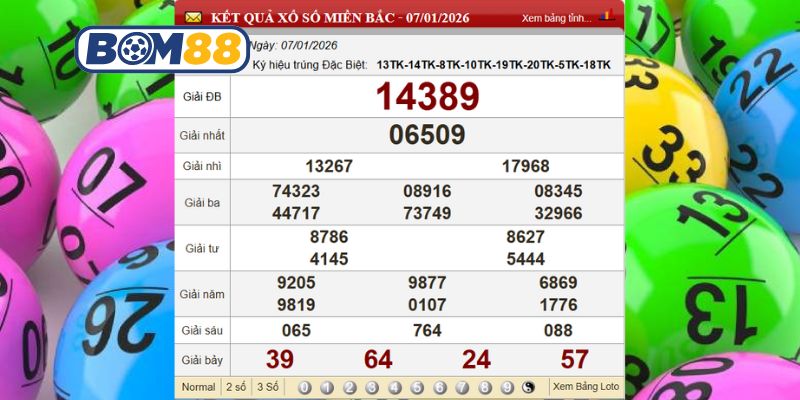The image size is (800, 400).
Task: Click special prize number 14389
Action: click(428, 96)
